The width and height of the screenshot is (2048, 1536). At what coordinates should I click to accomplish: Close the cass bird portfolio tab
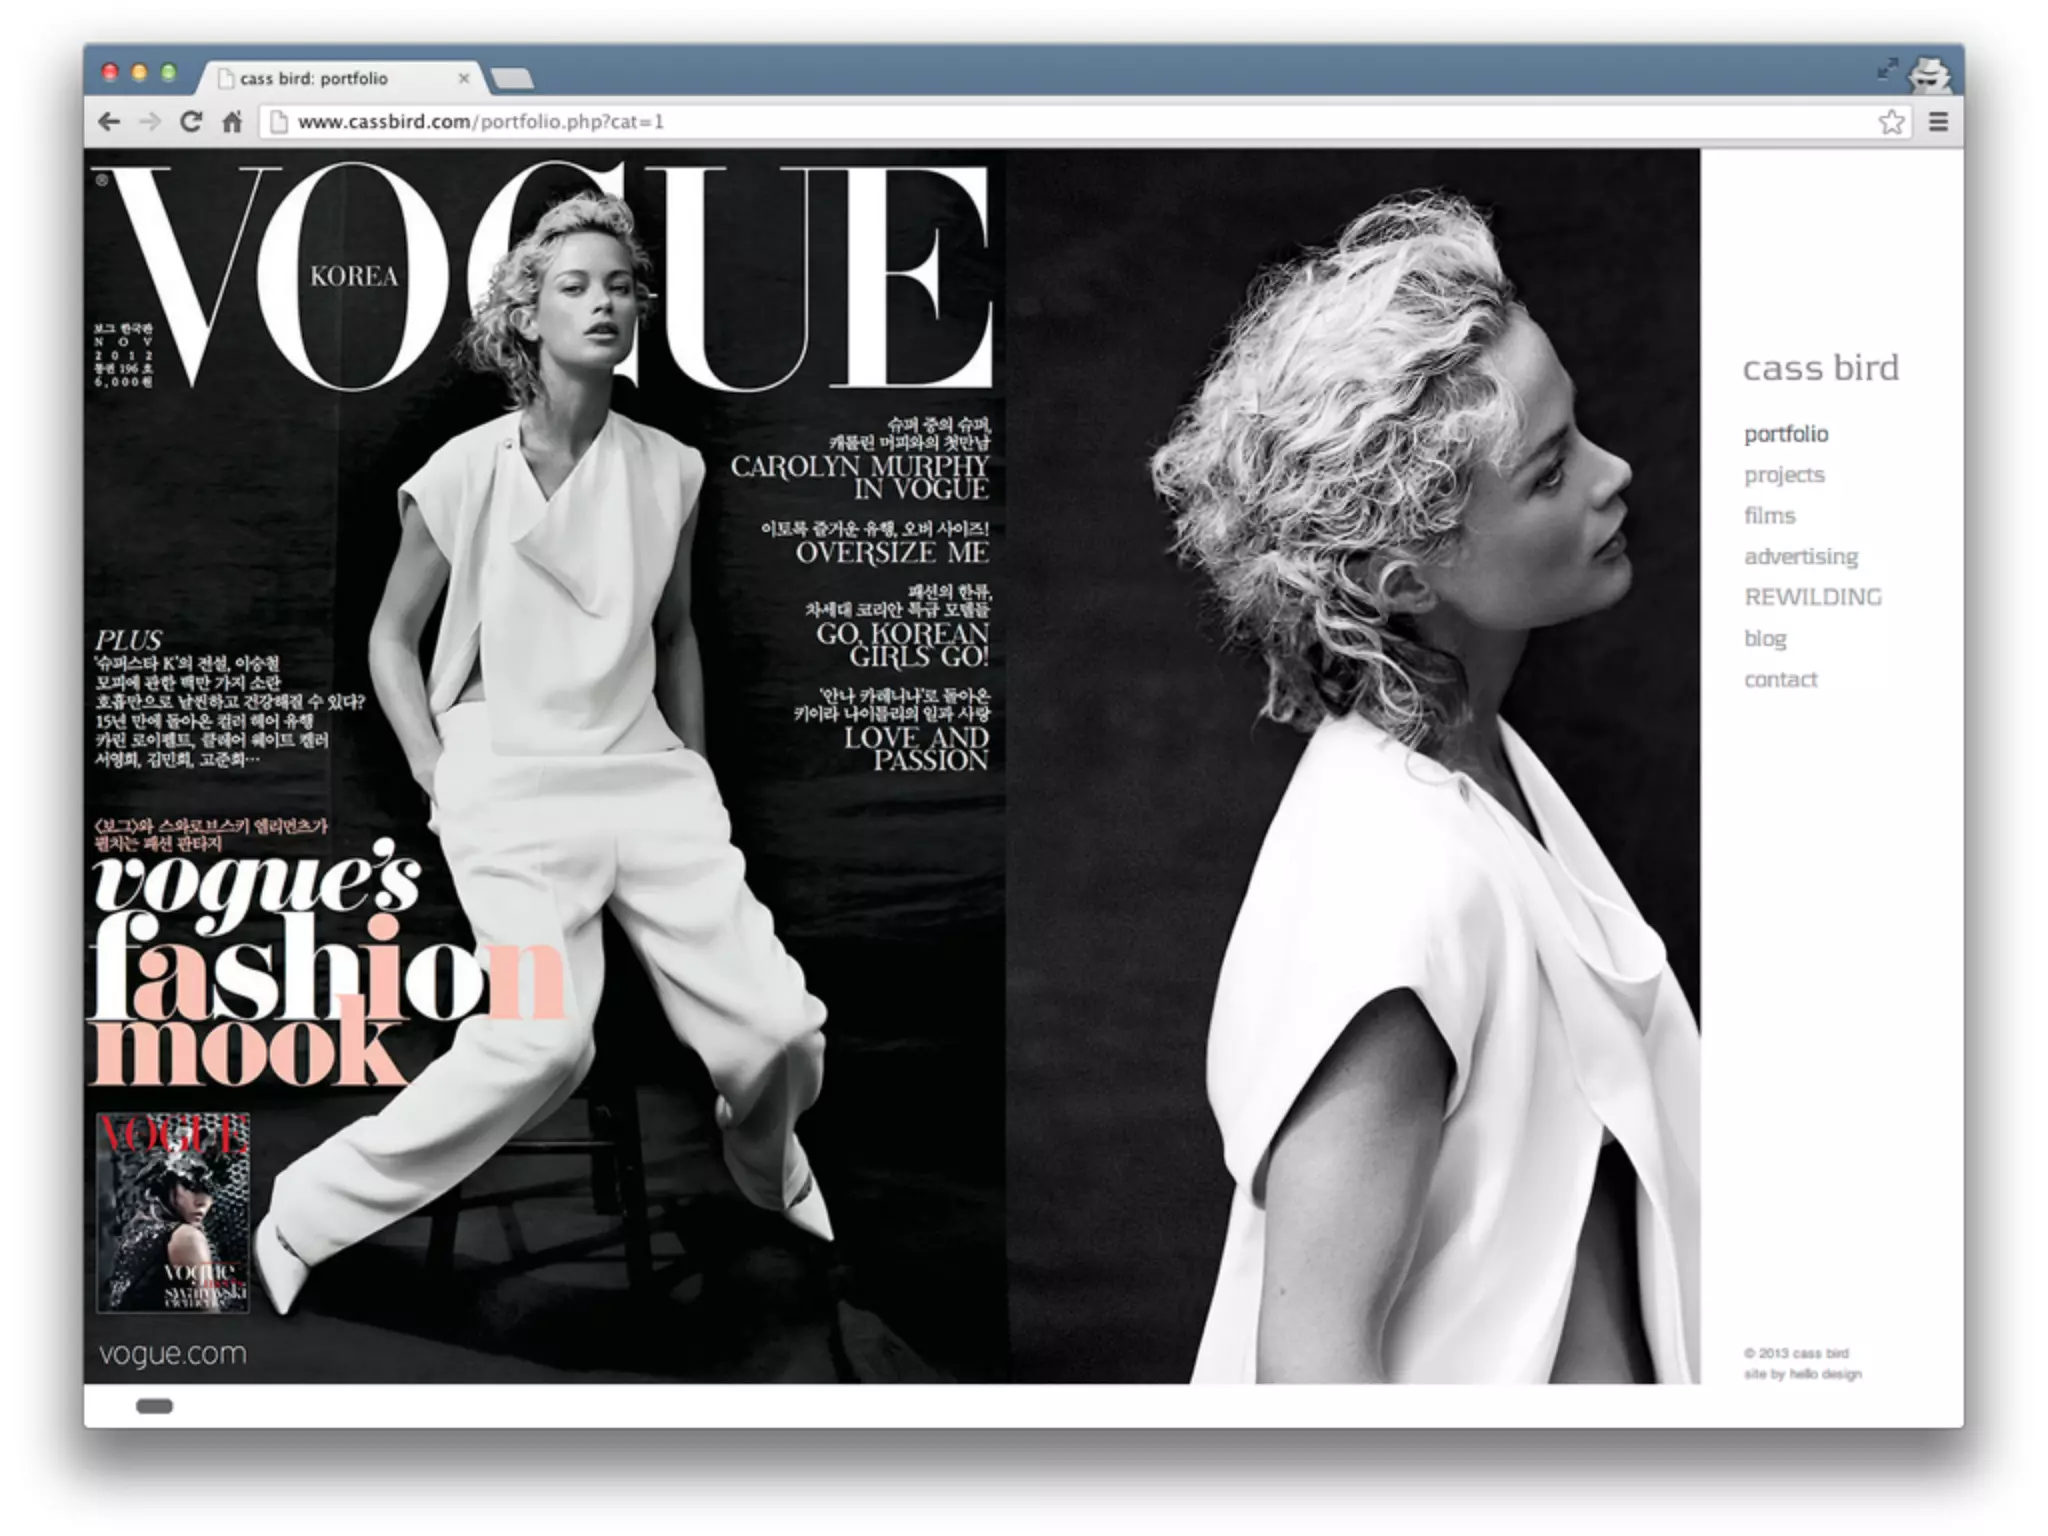(x=463, y=78)
